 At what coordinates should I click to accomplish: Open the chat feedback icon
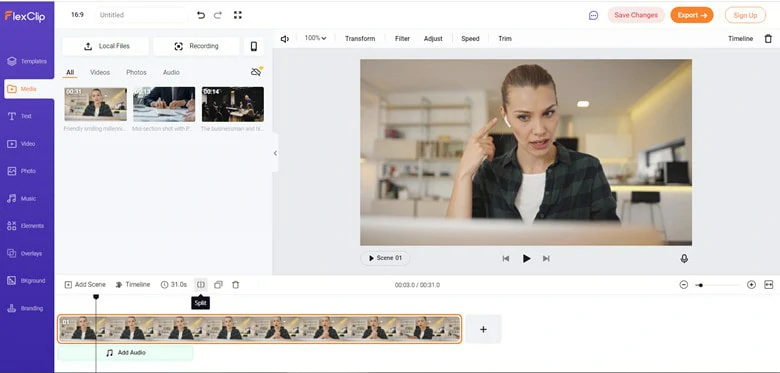[x=593, y=15]
